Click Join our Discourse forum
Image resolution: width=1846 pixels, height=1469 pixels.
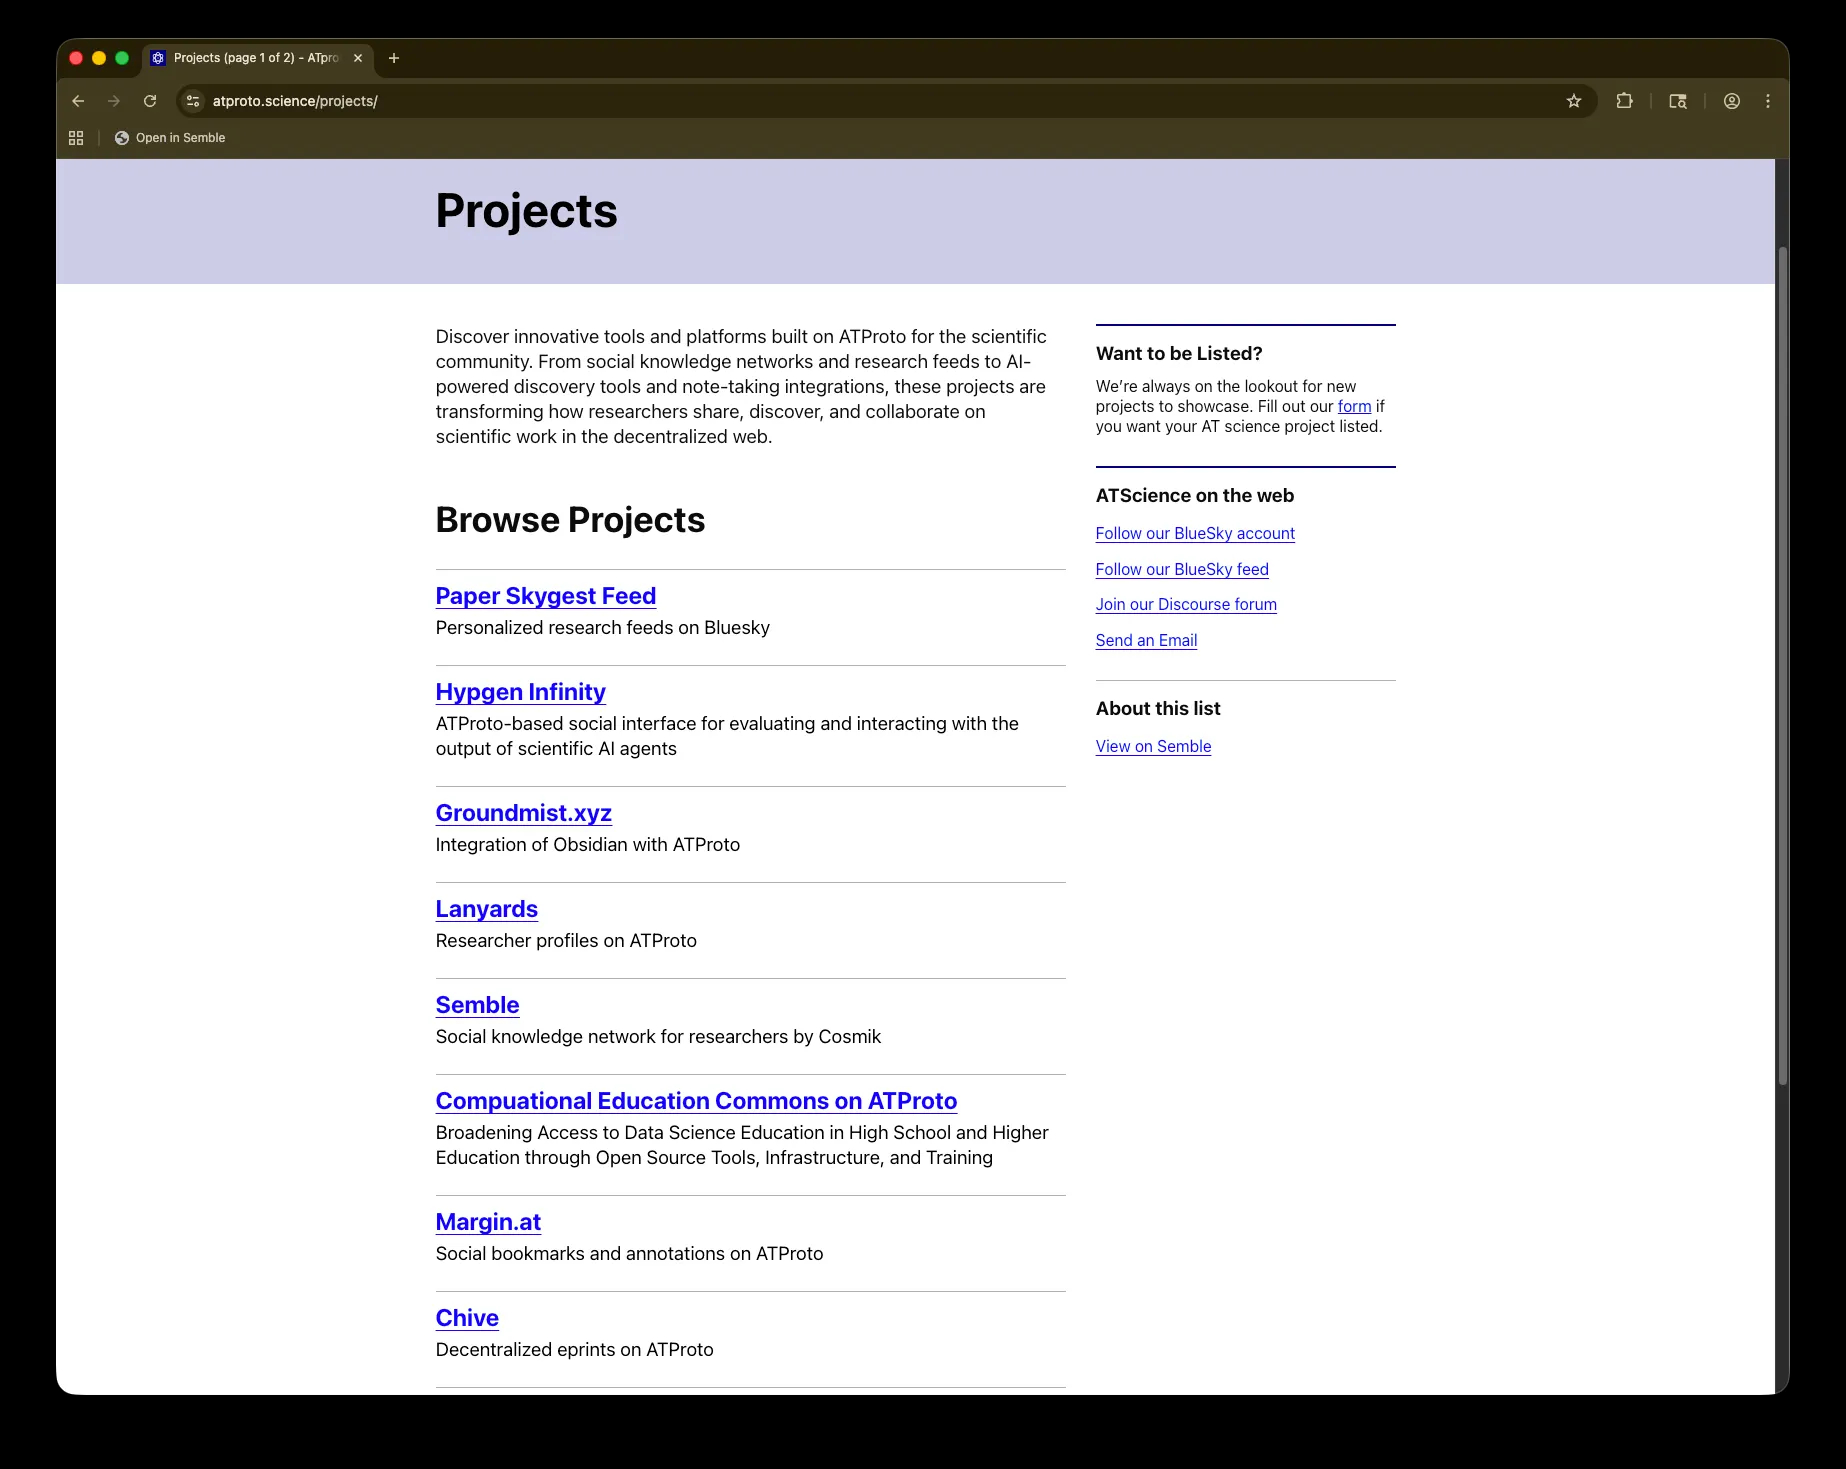pos(1185,605)
